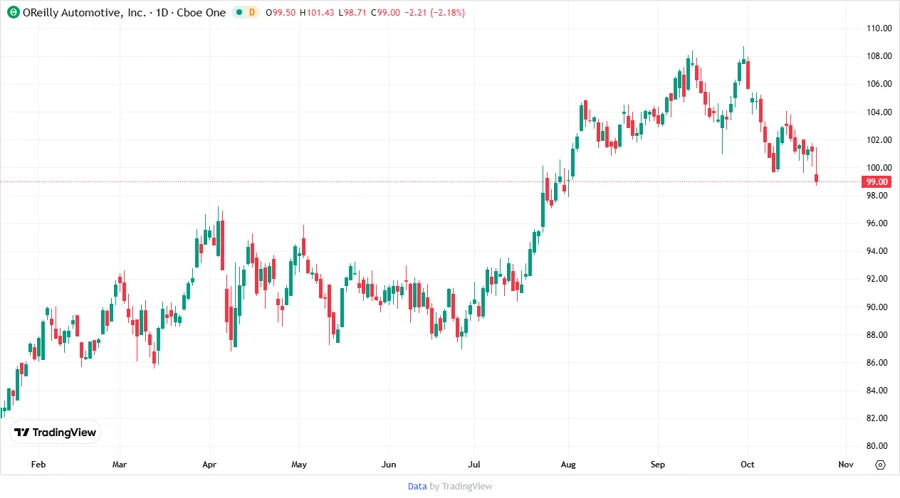Screen dimensions: 900x498
Task: Click the 110.00 price axis label
Action: pyautogui.click(x=879, y=28)
